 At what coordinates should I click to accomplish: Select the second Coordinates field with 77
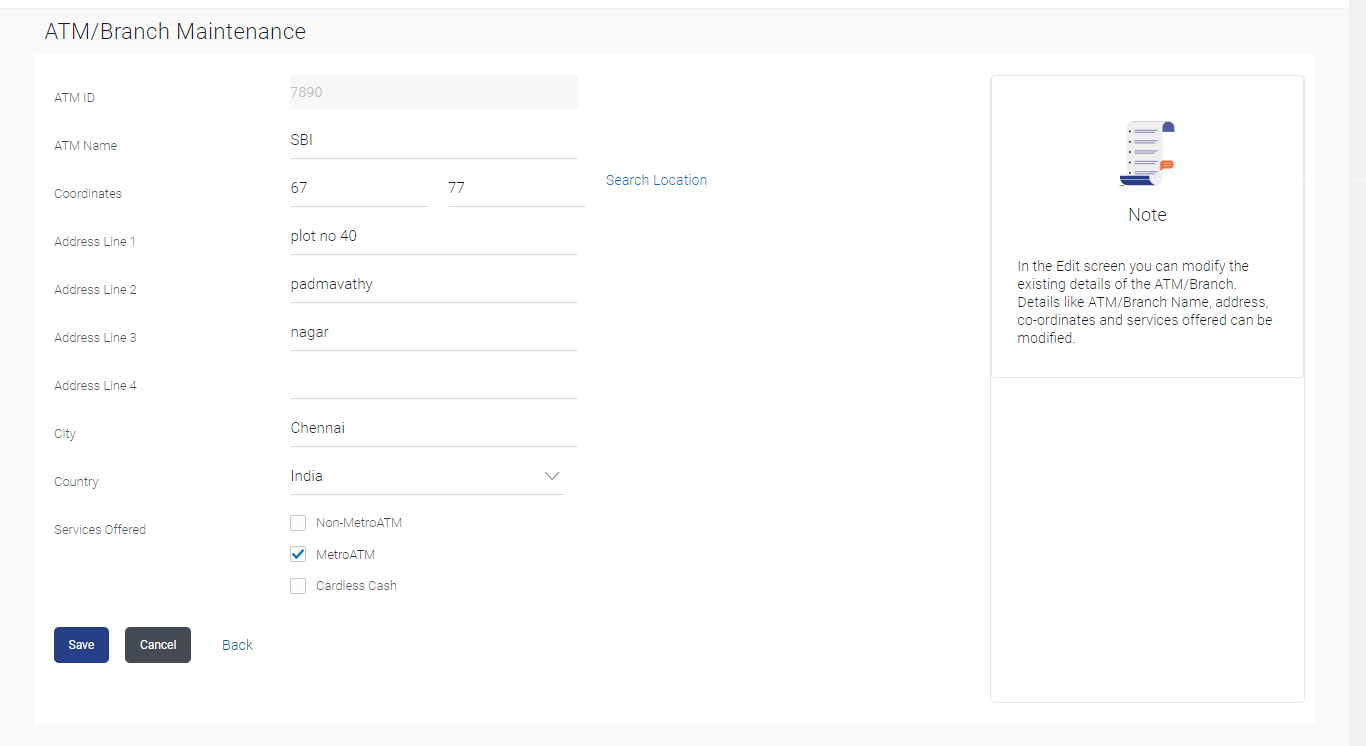point(515,188)
